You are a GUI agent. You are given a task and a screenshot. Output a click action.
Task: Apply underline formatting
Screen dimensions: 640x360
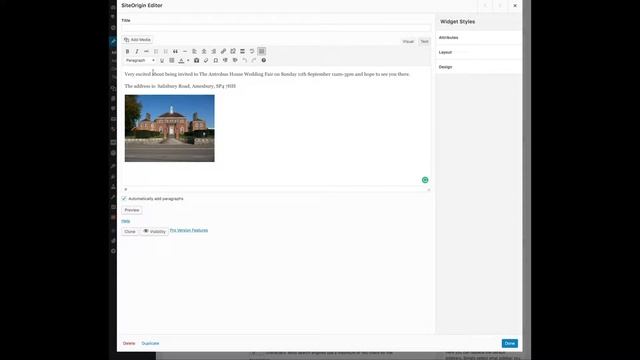162,60
